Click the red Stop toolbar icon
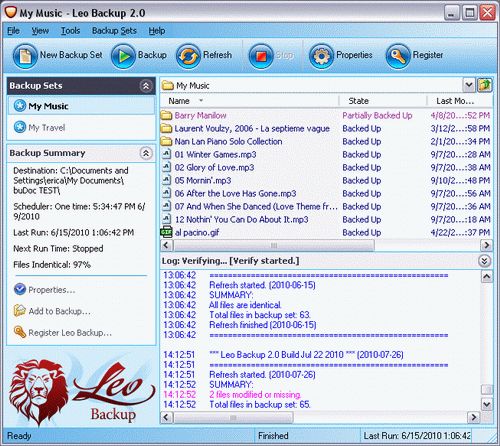Screen dimensions: 500x446 [261, 56]
